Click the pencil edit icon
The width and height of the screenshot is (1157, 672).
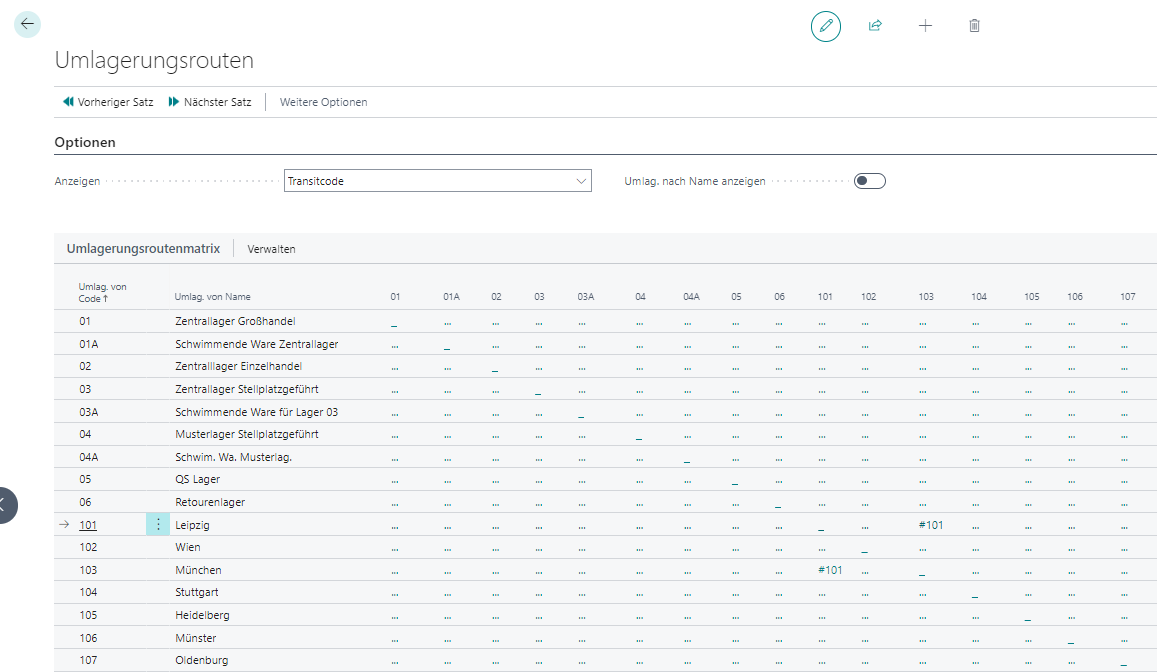pos(825,26)
